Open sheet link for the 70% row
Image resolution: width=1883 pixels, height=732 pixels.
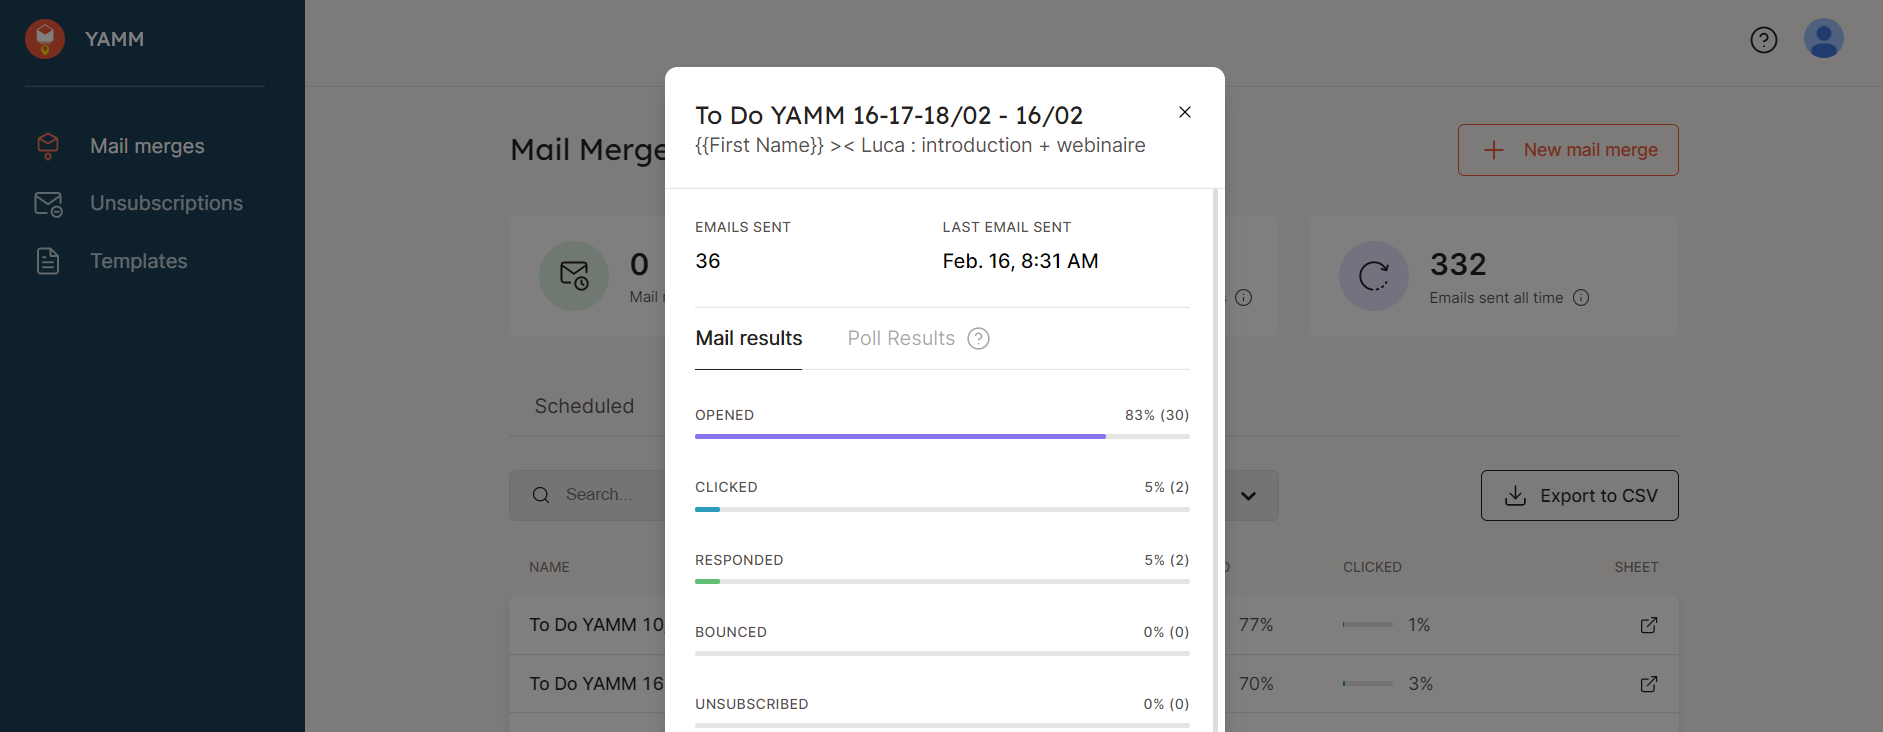tap(1649, 684)
